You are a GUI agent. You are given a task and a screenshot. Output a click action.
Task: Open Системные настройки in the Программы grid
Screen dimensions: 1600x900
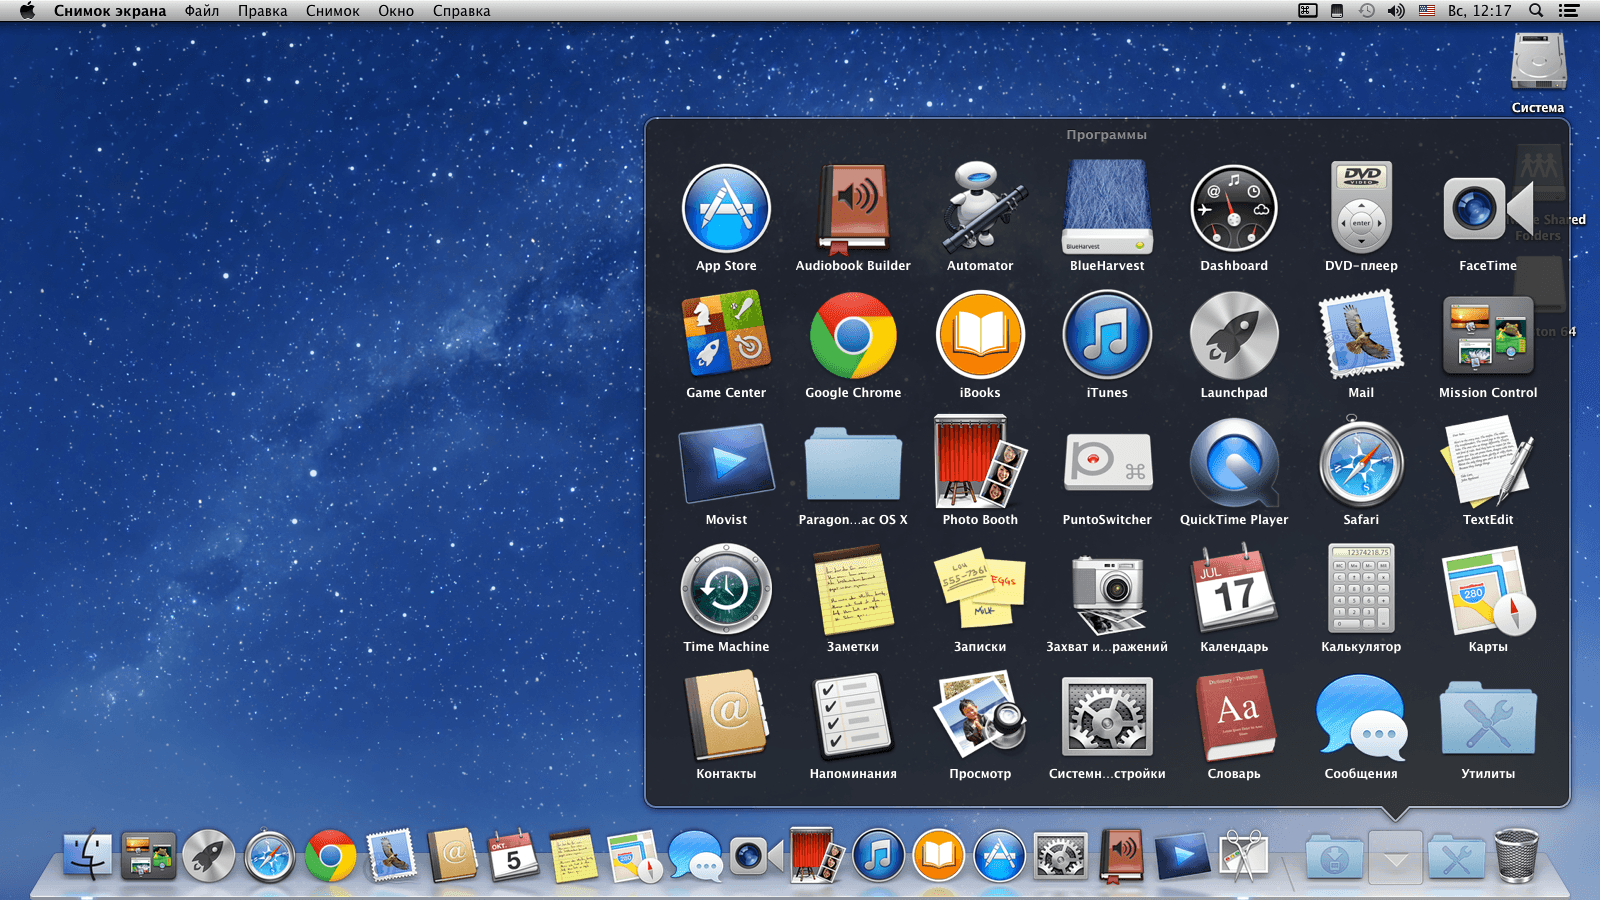tap(1107, 717)
